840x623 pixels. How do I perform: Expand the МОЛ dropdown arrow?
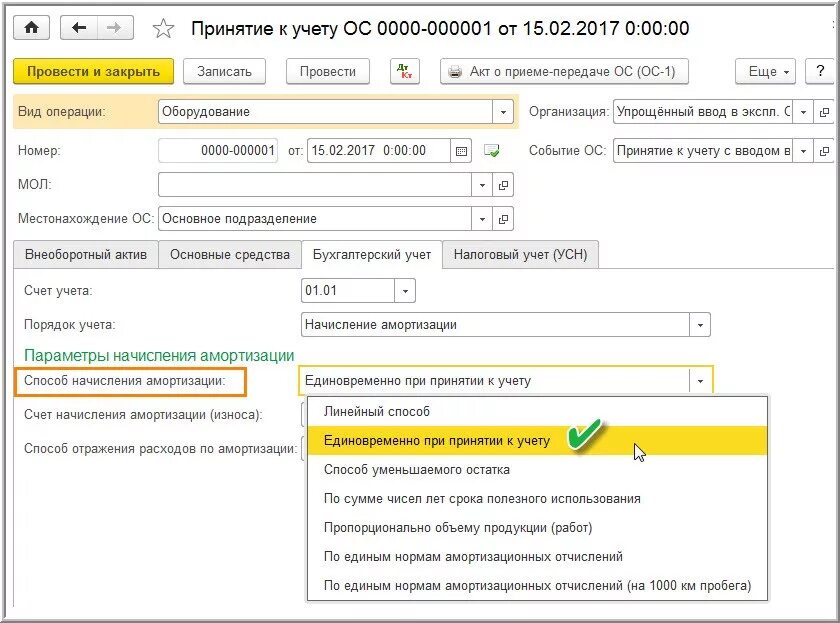(x=482, y=185)
